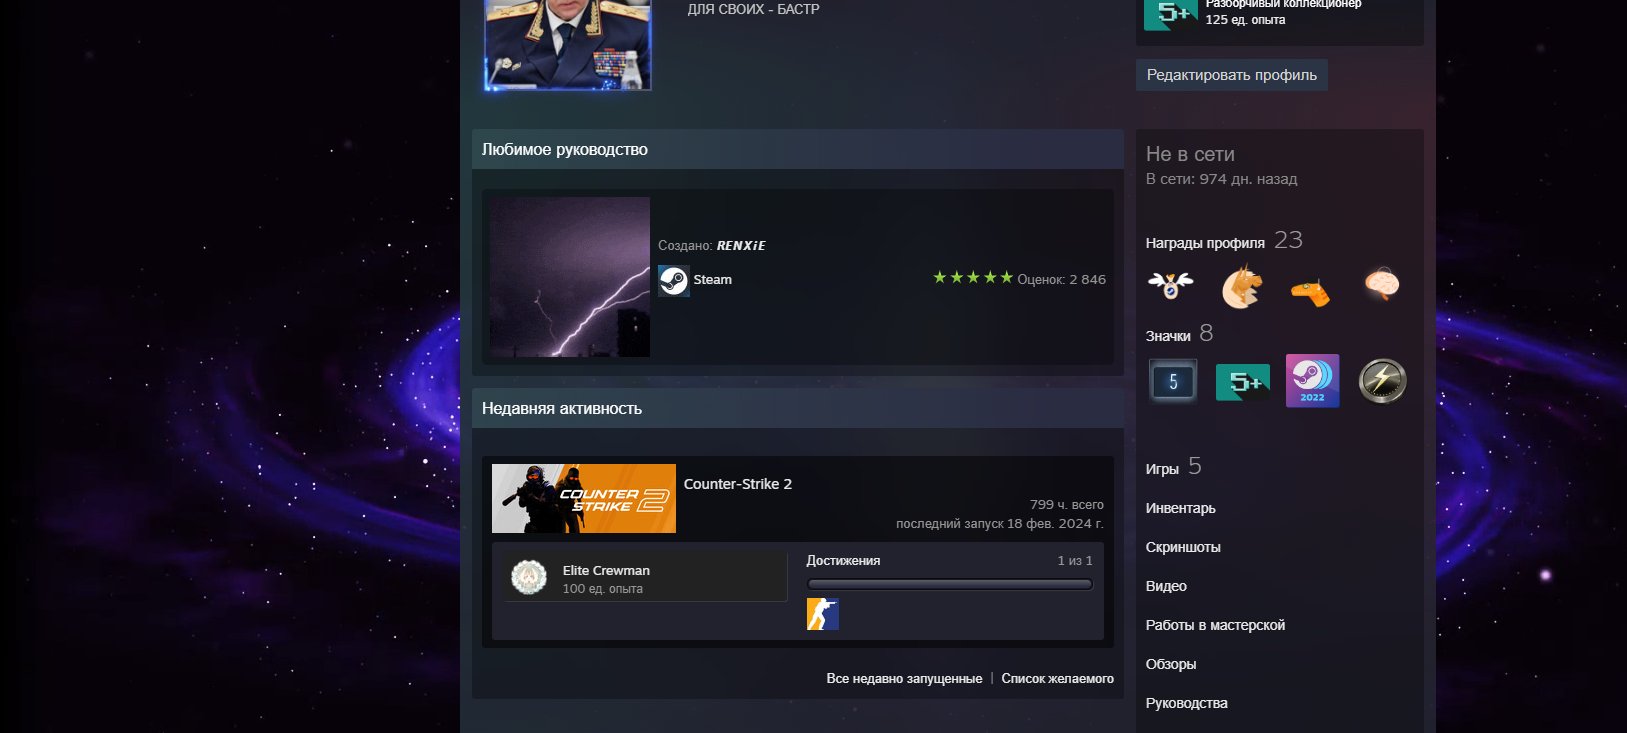Click the Elite Crewman badge name
The width and height of the screenshot is (1627, 733).
point(606,570)
